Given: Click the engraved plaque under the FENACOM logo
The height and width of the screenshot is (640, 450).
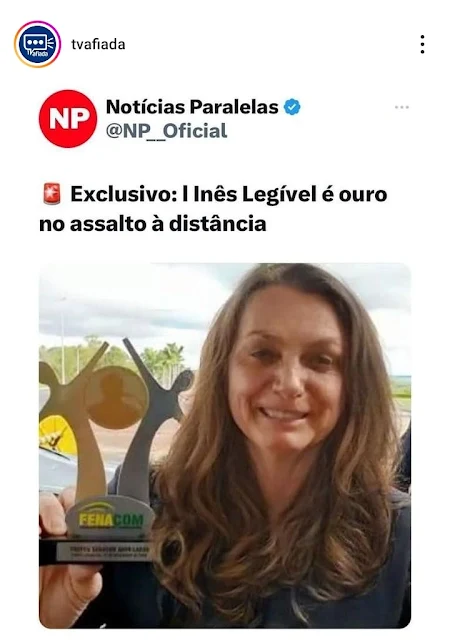Looking at the screenshot, I should [x=103, y=551].
